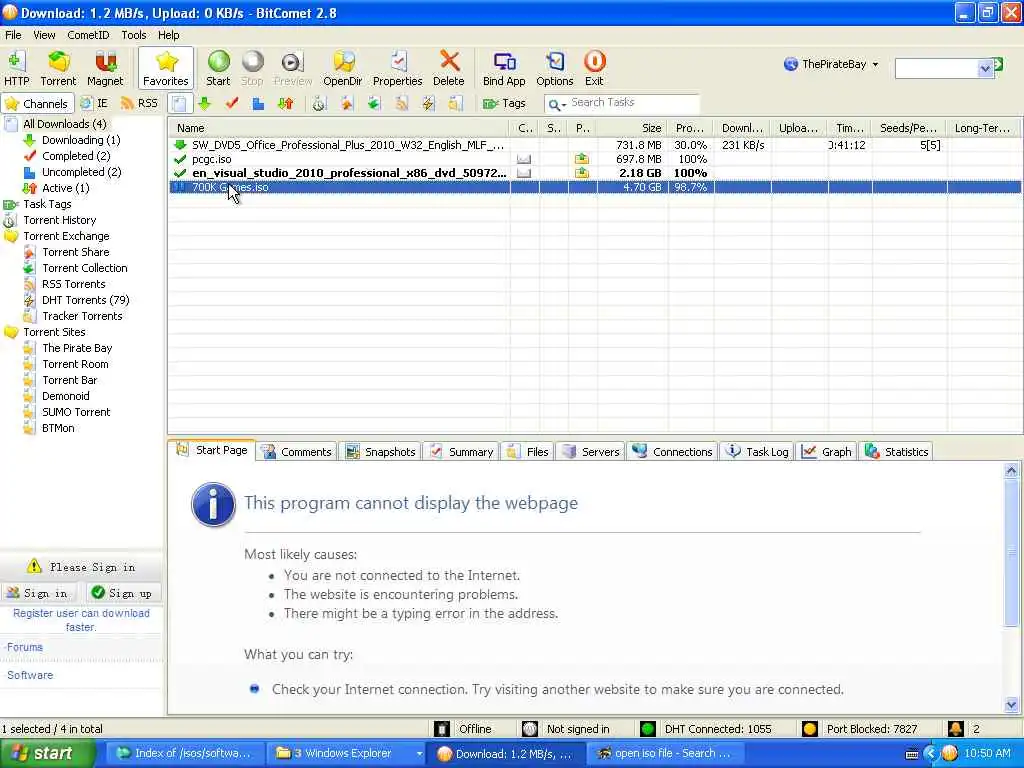Image resolution: width=1024 pixels, height=768 pixels.
Task: Filter by downloading tasks green arrow icon
Action: click(x=204, y=103)
